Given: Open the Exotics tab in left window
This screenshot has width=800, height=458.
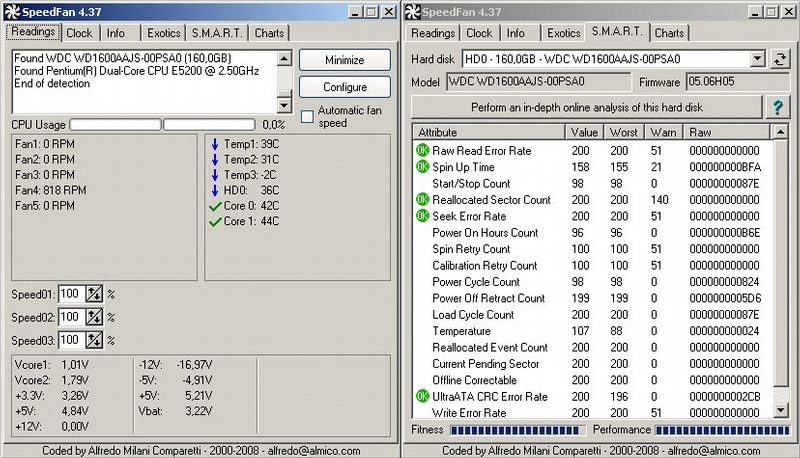Looking at the screenshot, I should tap(164, 33).
